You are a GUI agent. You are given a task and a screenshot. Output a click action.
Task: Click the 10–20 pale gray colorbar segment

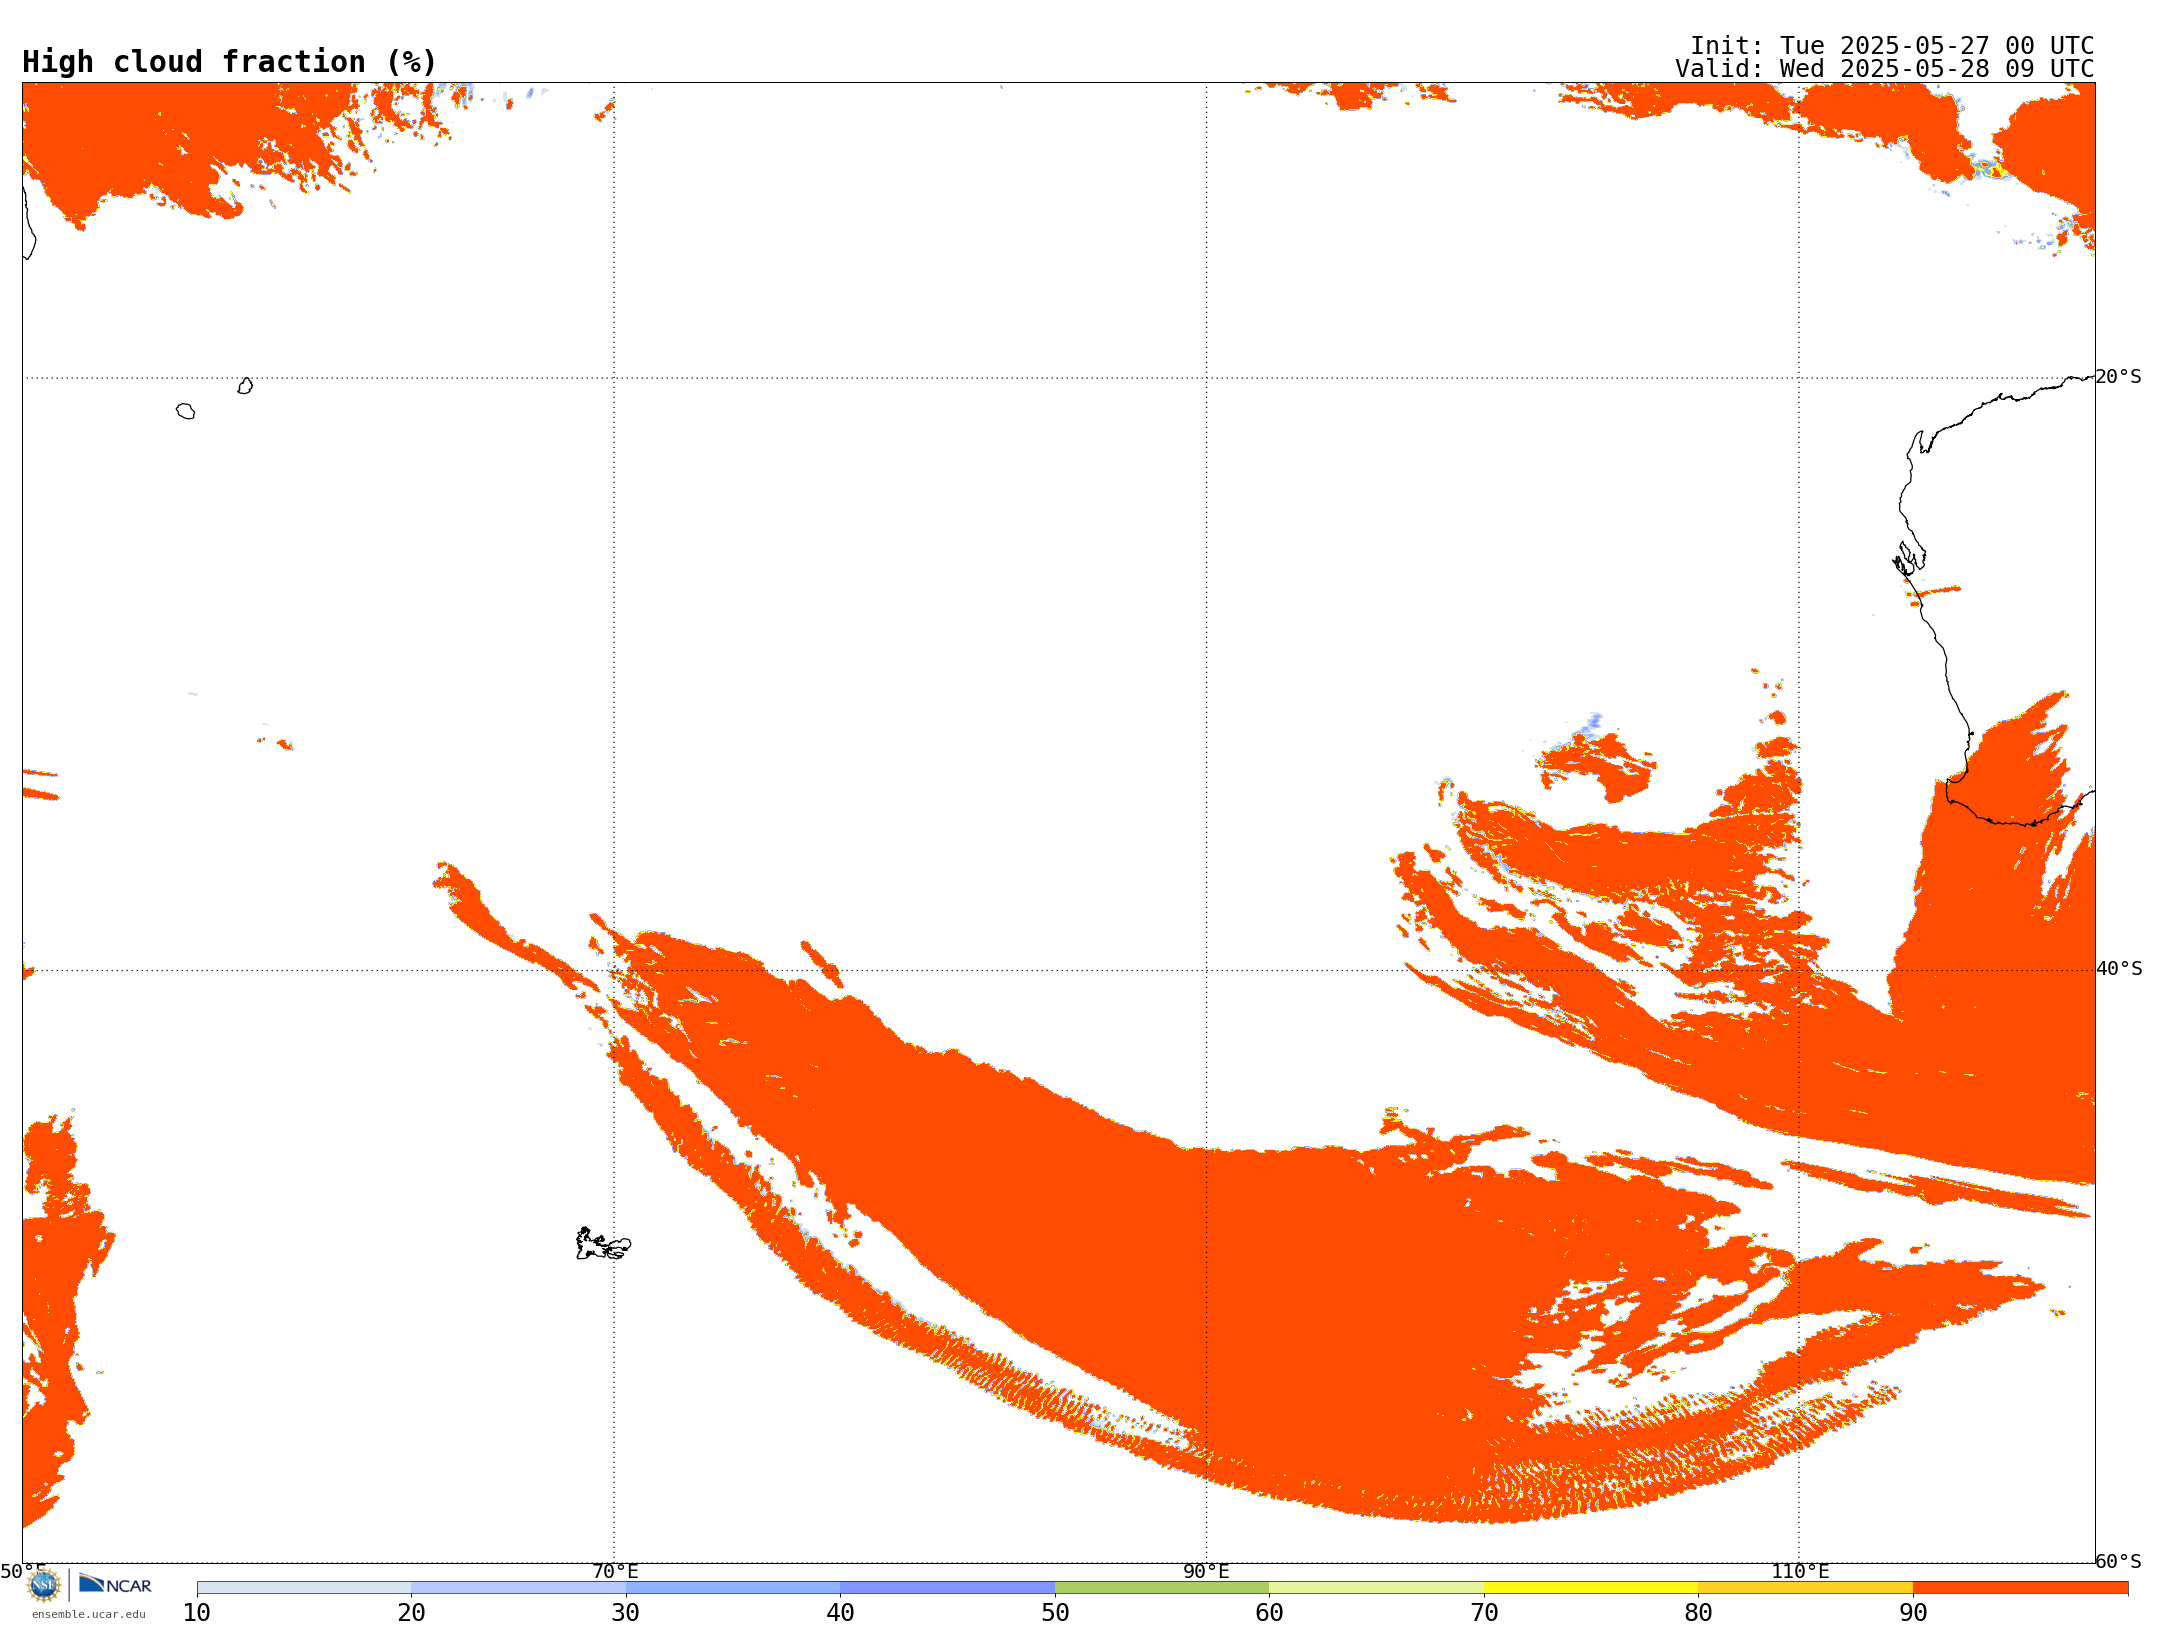304,1588
